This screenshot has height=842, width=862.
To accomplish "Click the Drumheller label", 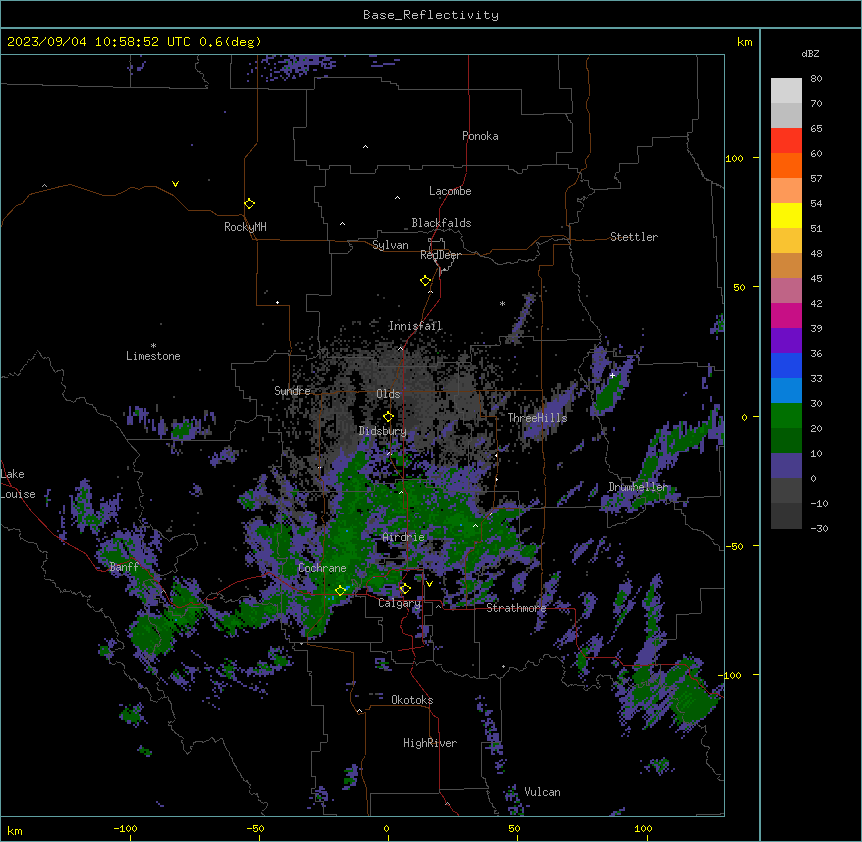I will pyautogui.click(x=638, y=486).
